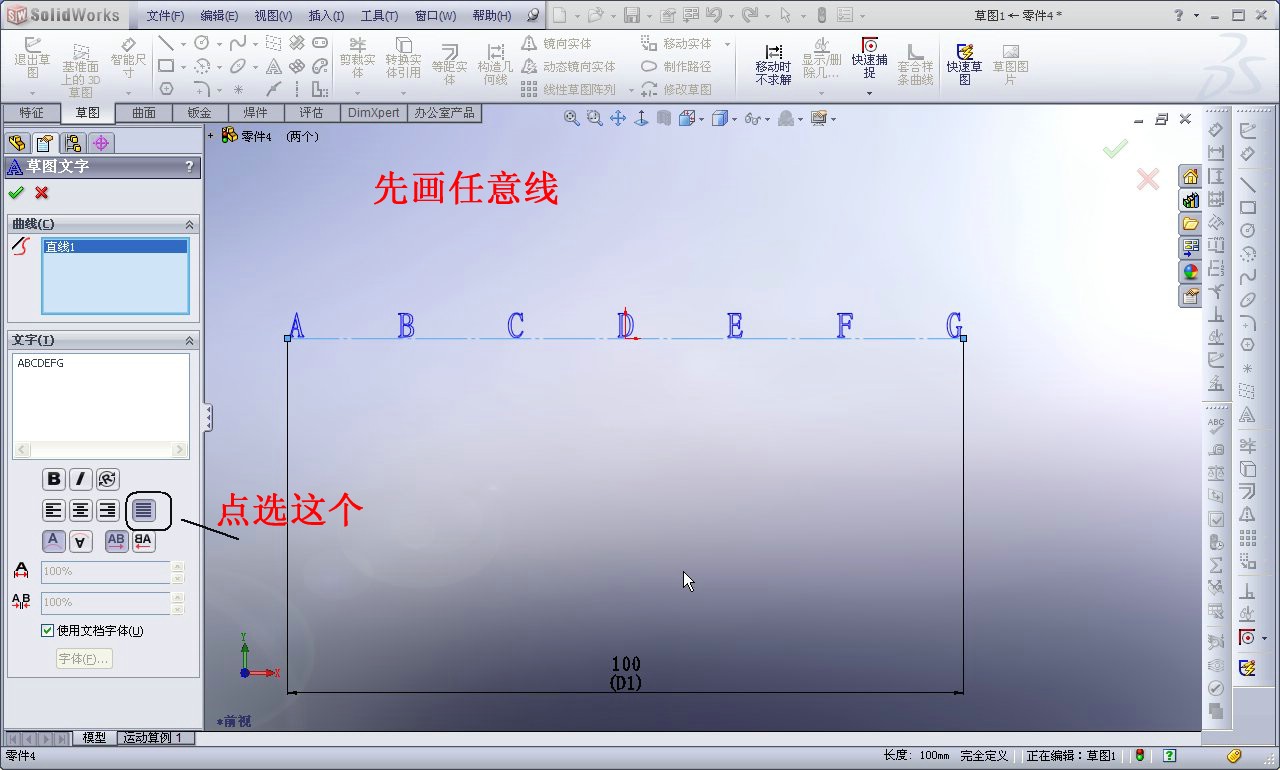Select the Spline sketch tool

[x=237, y=43]
